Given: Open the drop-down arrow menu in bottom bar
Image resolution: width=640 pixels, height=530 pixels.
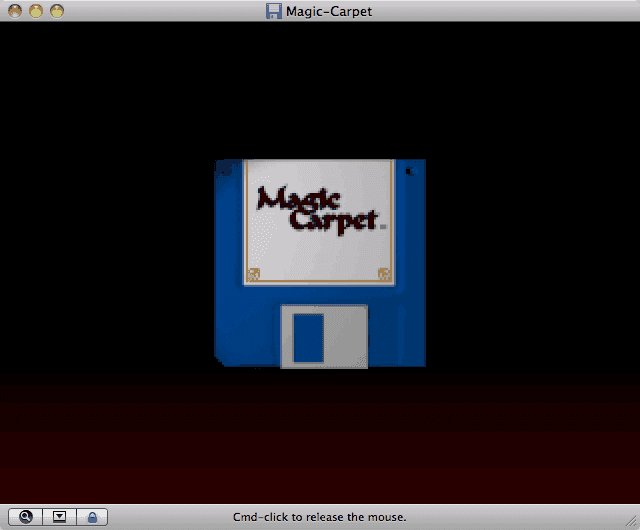Looking at the screenshot, I should click(x=59, y=517).
